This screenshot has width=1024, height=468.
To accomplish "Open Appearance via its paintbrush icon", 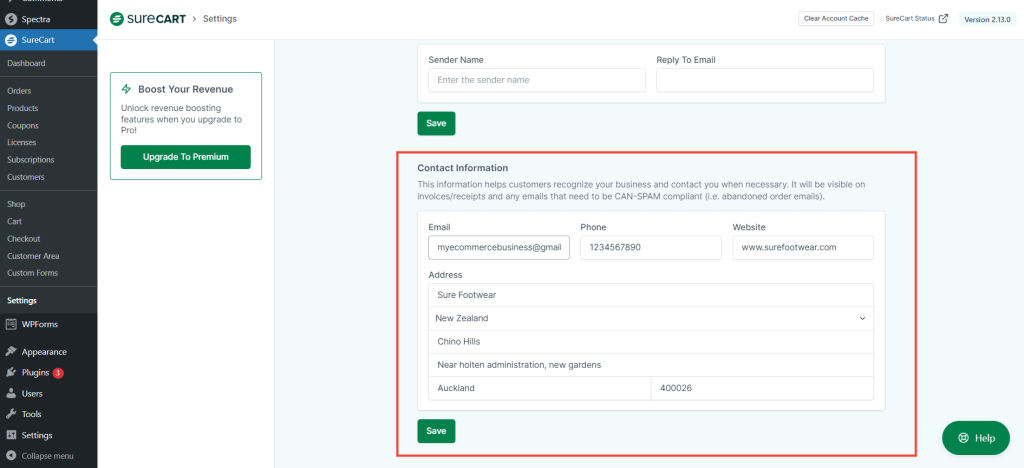I will point(10,352).
